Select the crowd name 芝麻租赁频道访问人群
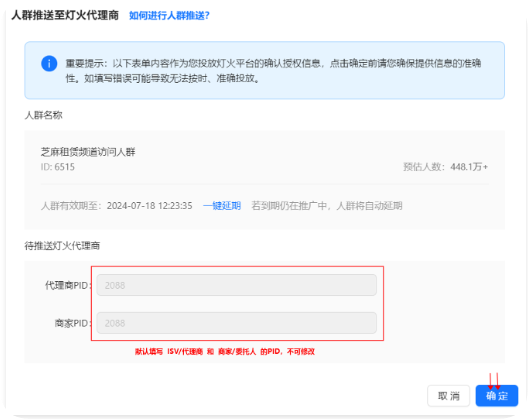The width and height of the screenshot is (528, 419). pos(88,152)
